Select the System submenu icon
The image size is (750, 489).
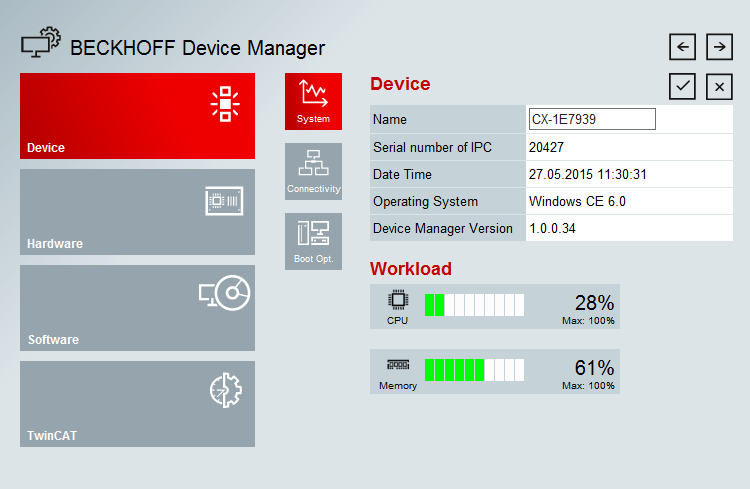[313, 101]
